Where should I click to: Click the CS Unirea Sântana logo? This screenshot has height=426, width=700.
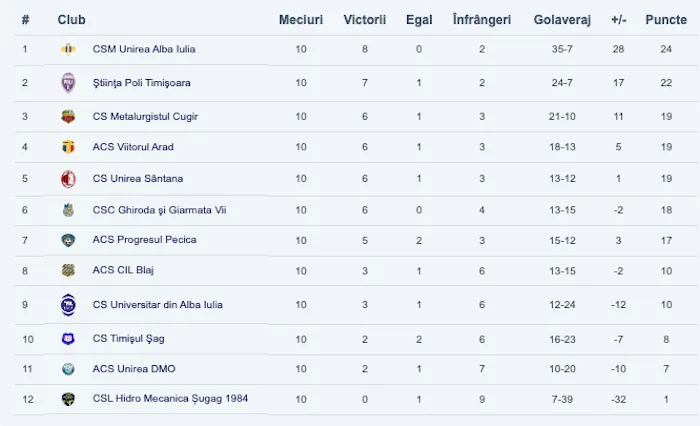coord(68,179)
